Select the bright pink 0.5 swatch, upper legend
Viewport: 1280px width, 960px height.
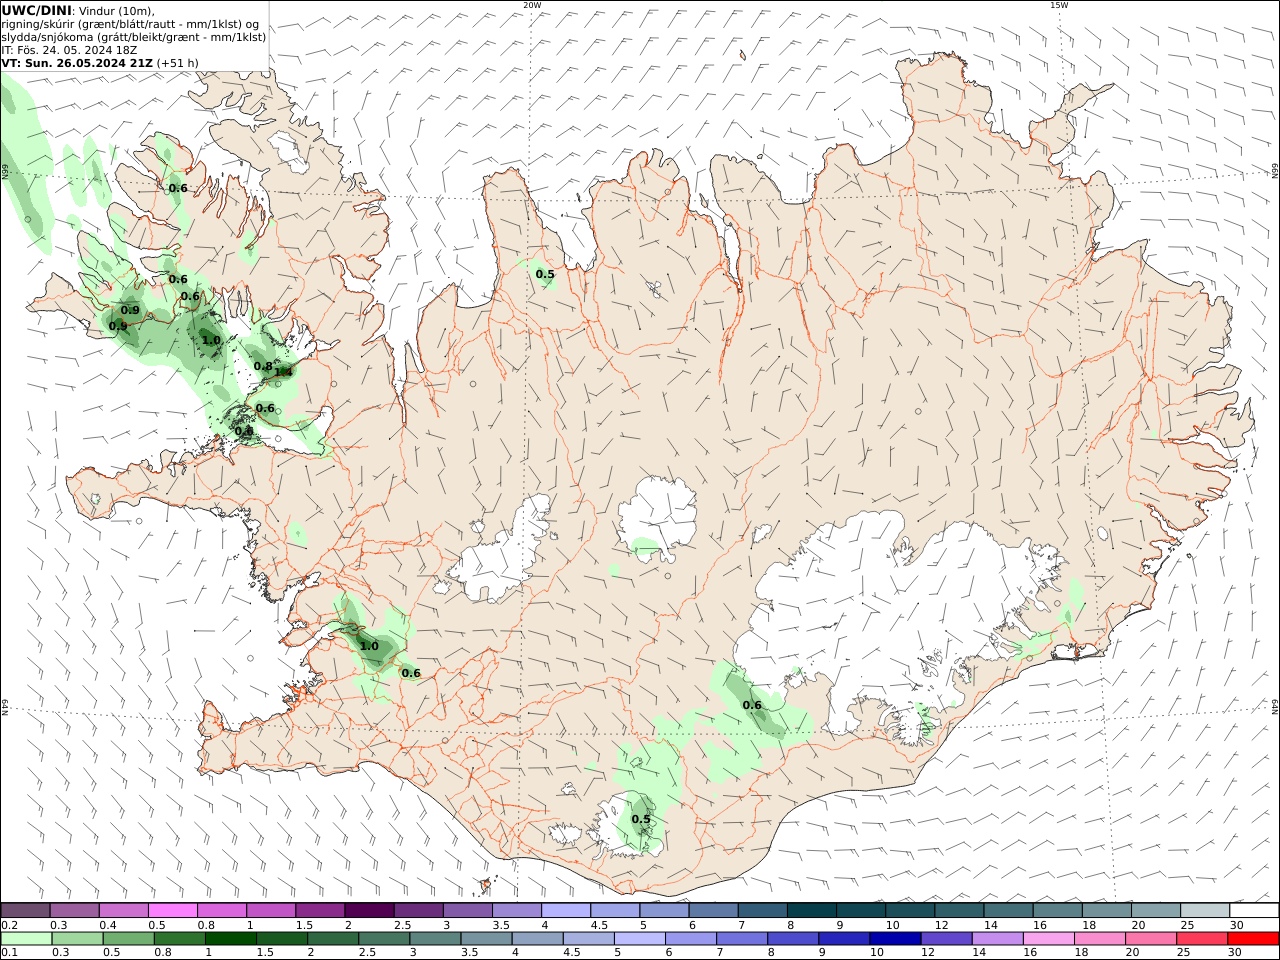(x=173, y=911)
